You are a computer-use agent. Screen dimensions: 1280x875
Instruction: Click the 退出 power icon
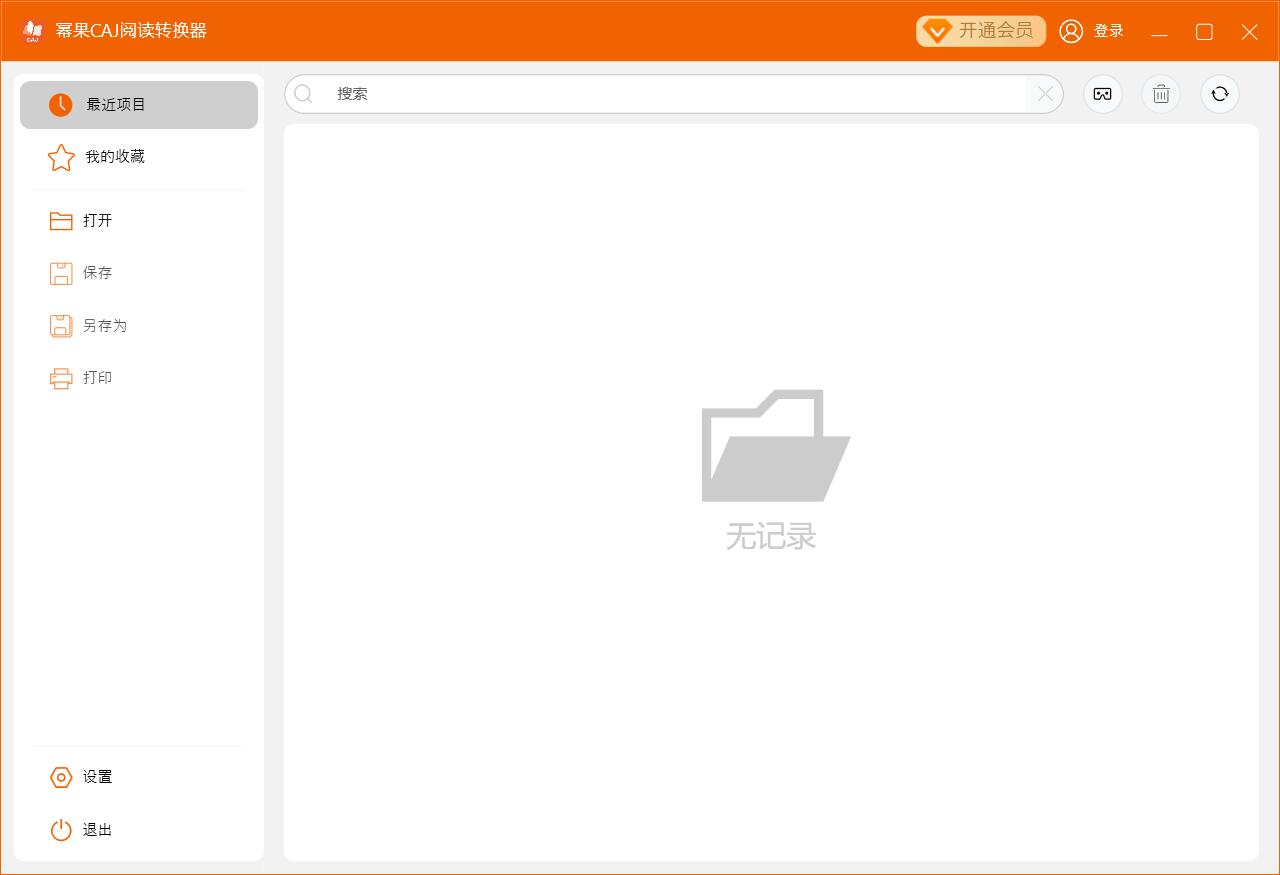[x=61, y=830]
